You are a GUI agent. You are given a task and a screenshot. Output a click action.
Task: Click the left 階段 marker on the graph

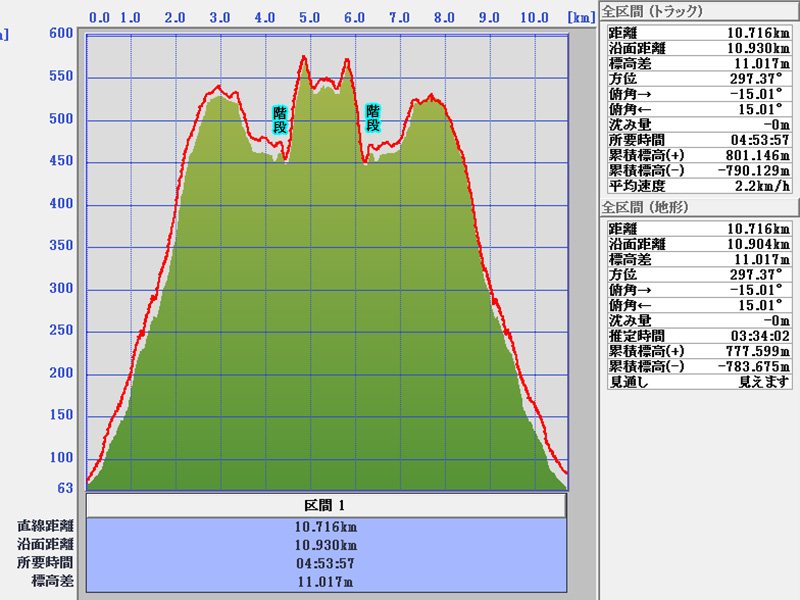[x=280, y=120]
